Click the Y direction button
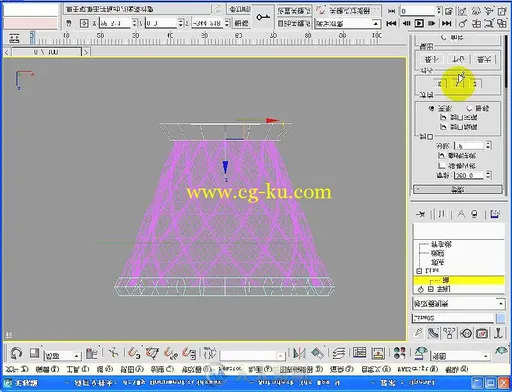 click(x=457, y=83)
